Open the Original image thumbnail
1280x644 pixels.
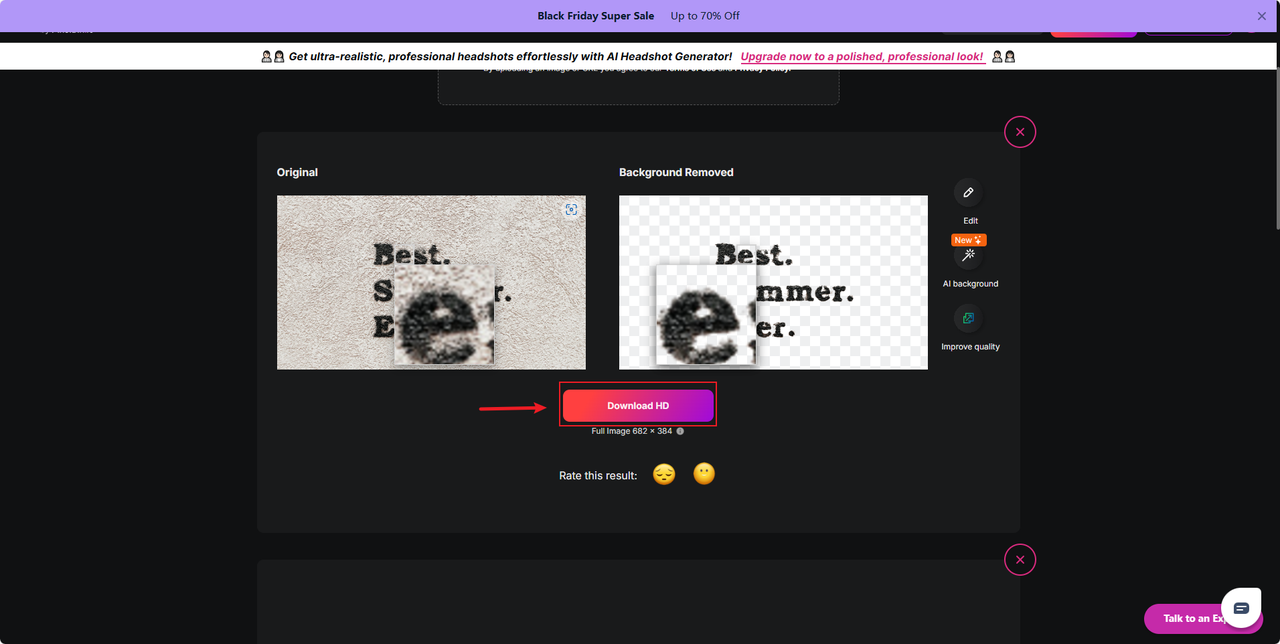tap(431, 282)
